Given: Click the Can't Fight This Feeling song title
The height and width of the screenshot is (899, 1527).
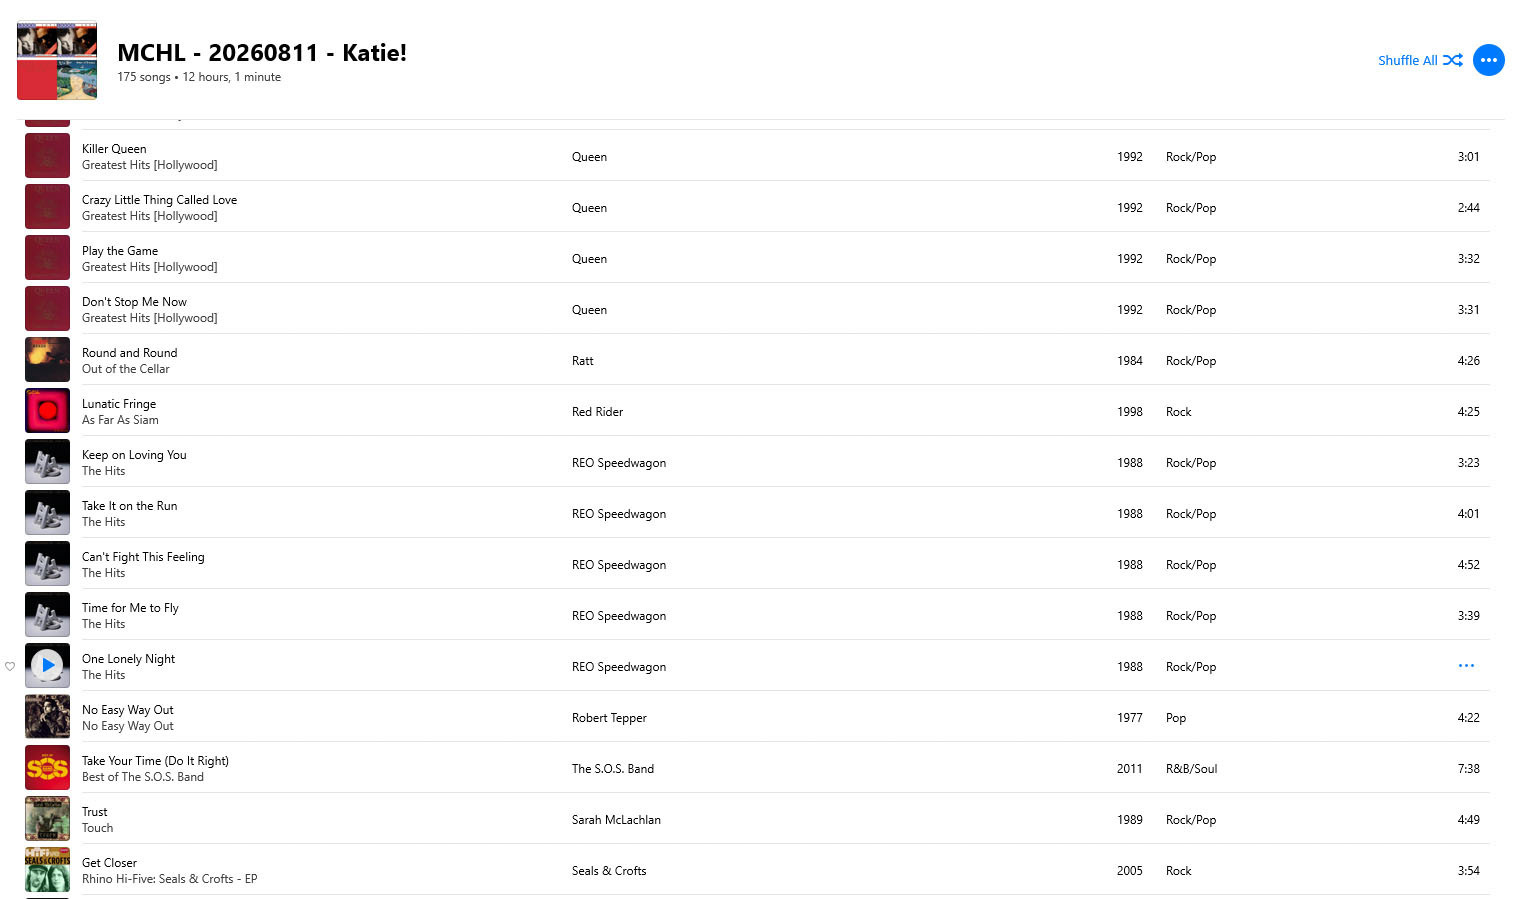Looking at the screenshot, I should pyautogui.click(x=143, y=557).
